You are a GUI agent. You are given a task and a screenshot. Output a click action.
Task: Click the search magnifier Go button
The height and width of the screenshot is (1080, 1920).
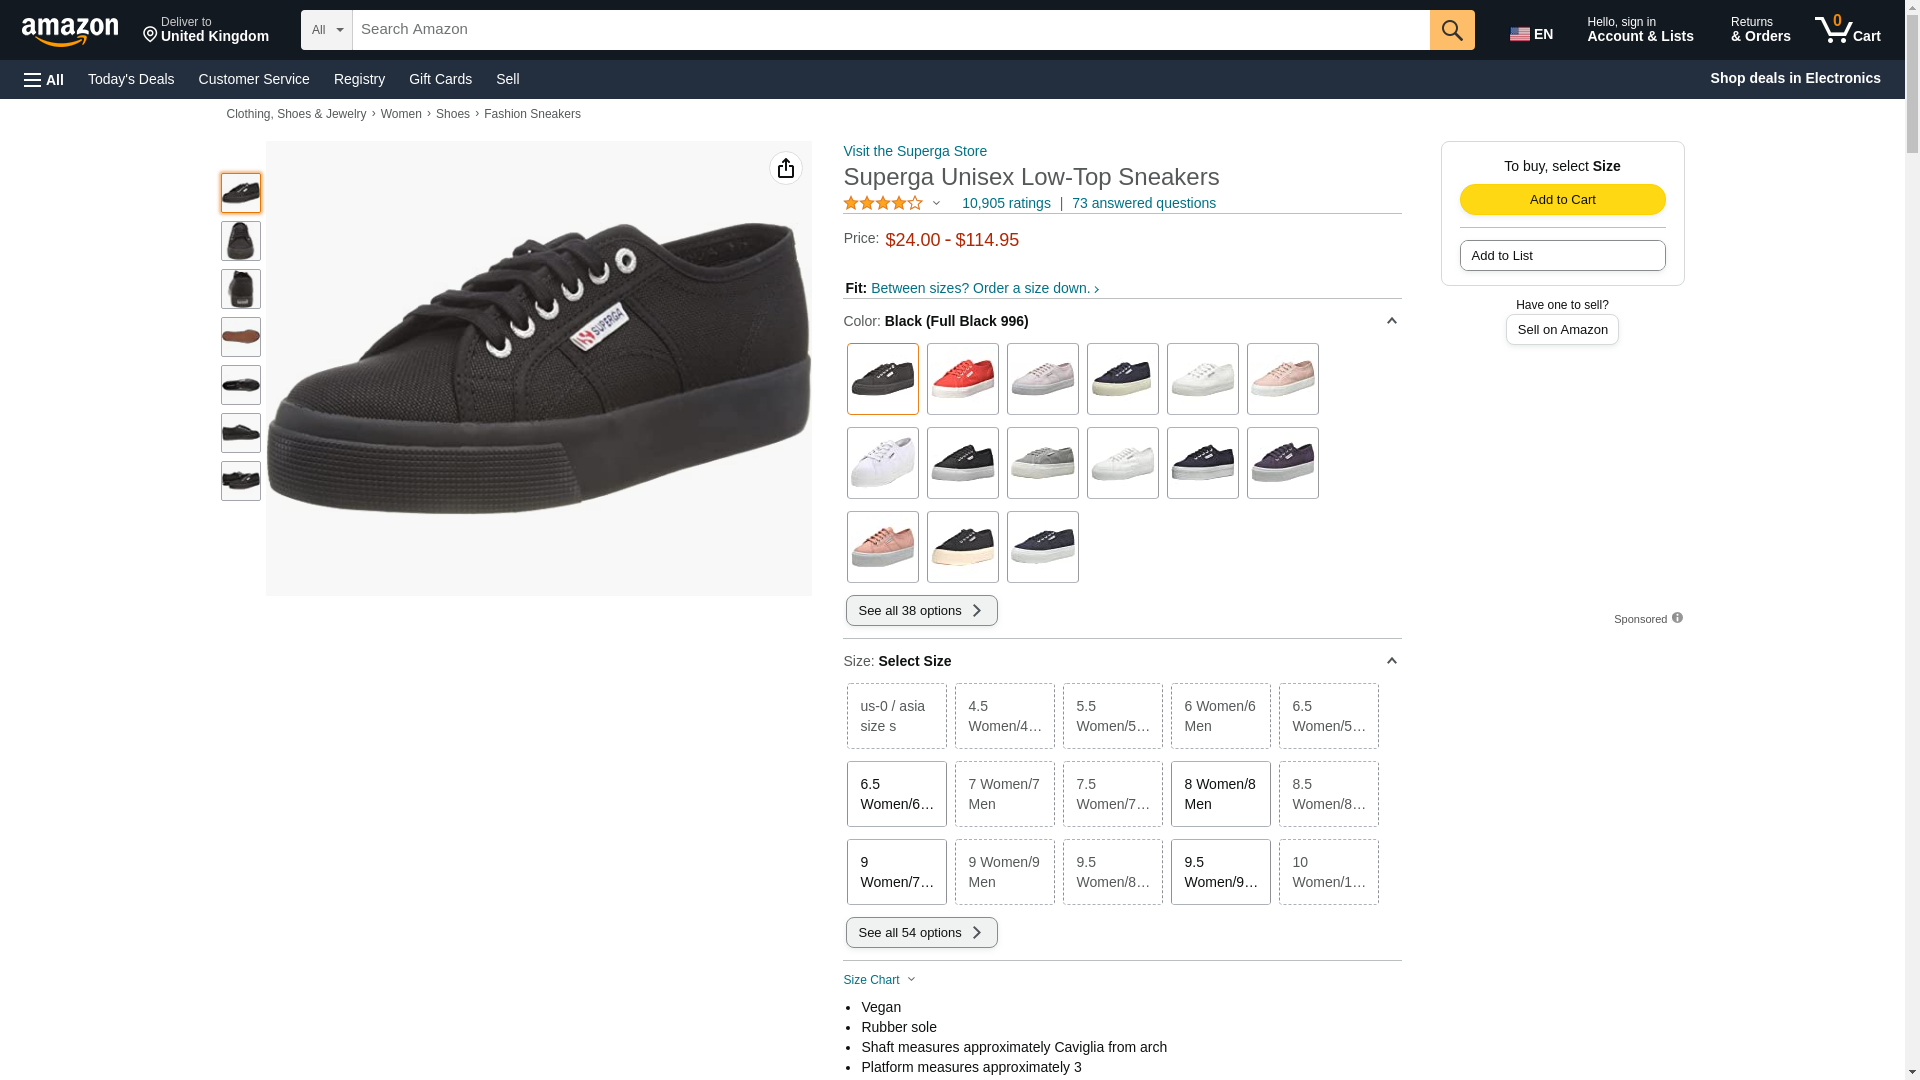point(1452,30)
